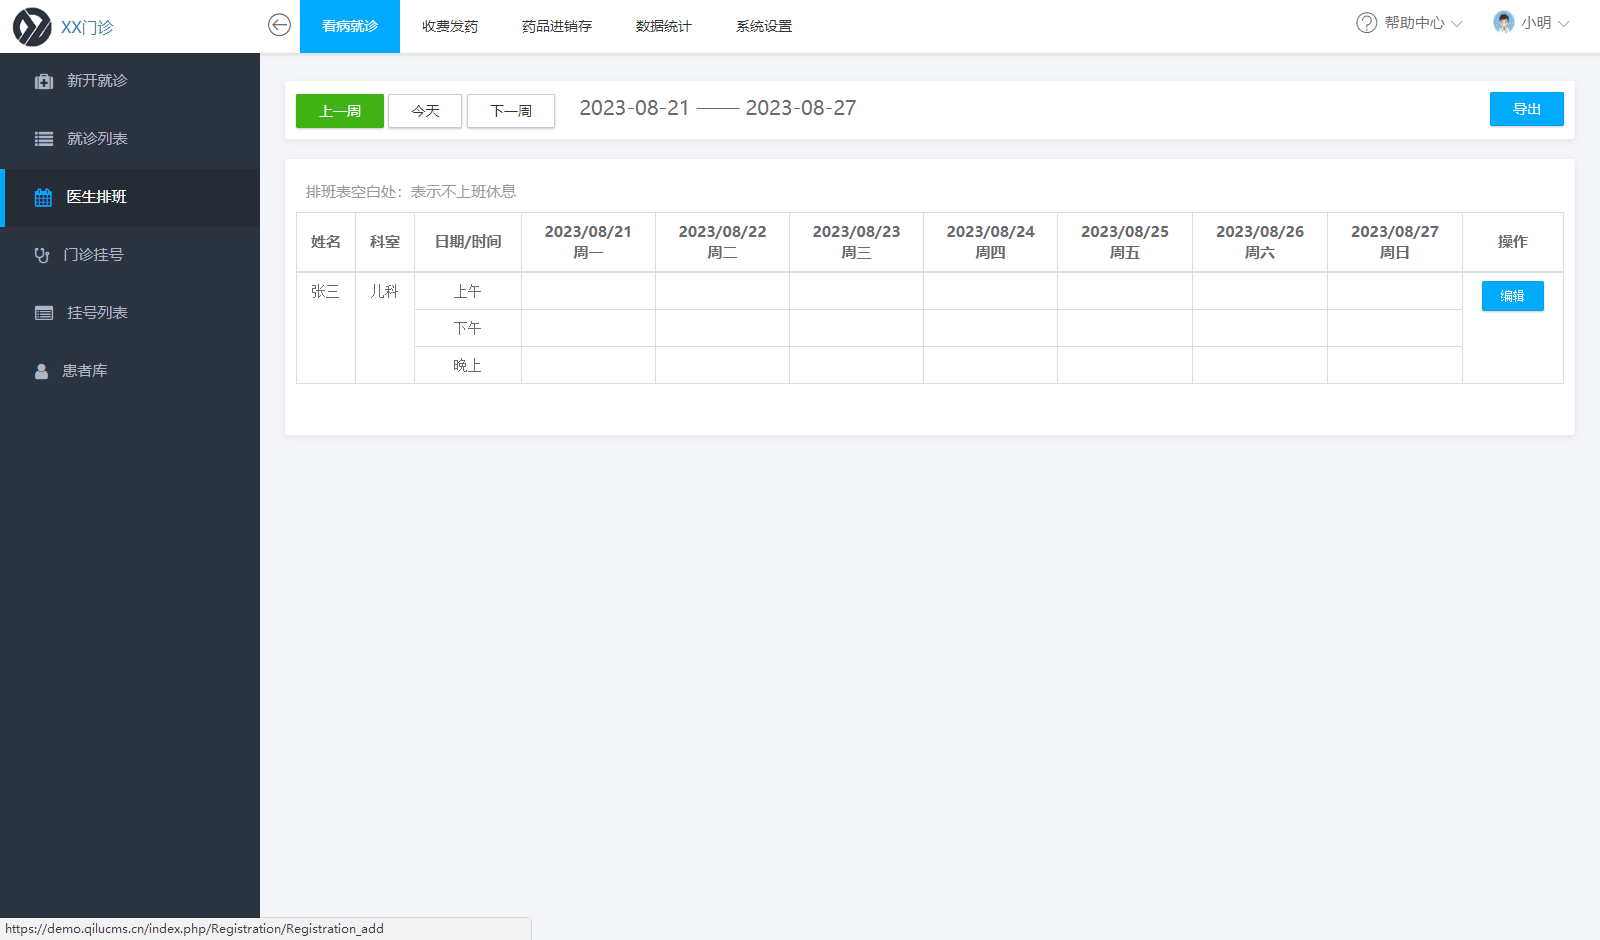
Task: Click the 患者库 person icon
Action: tap(41, 371)
